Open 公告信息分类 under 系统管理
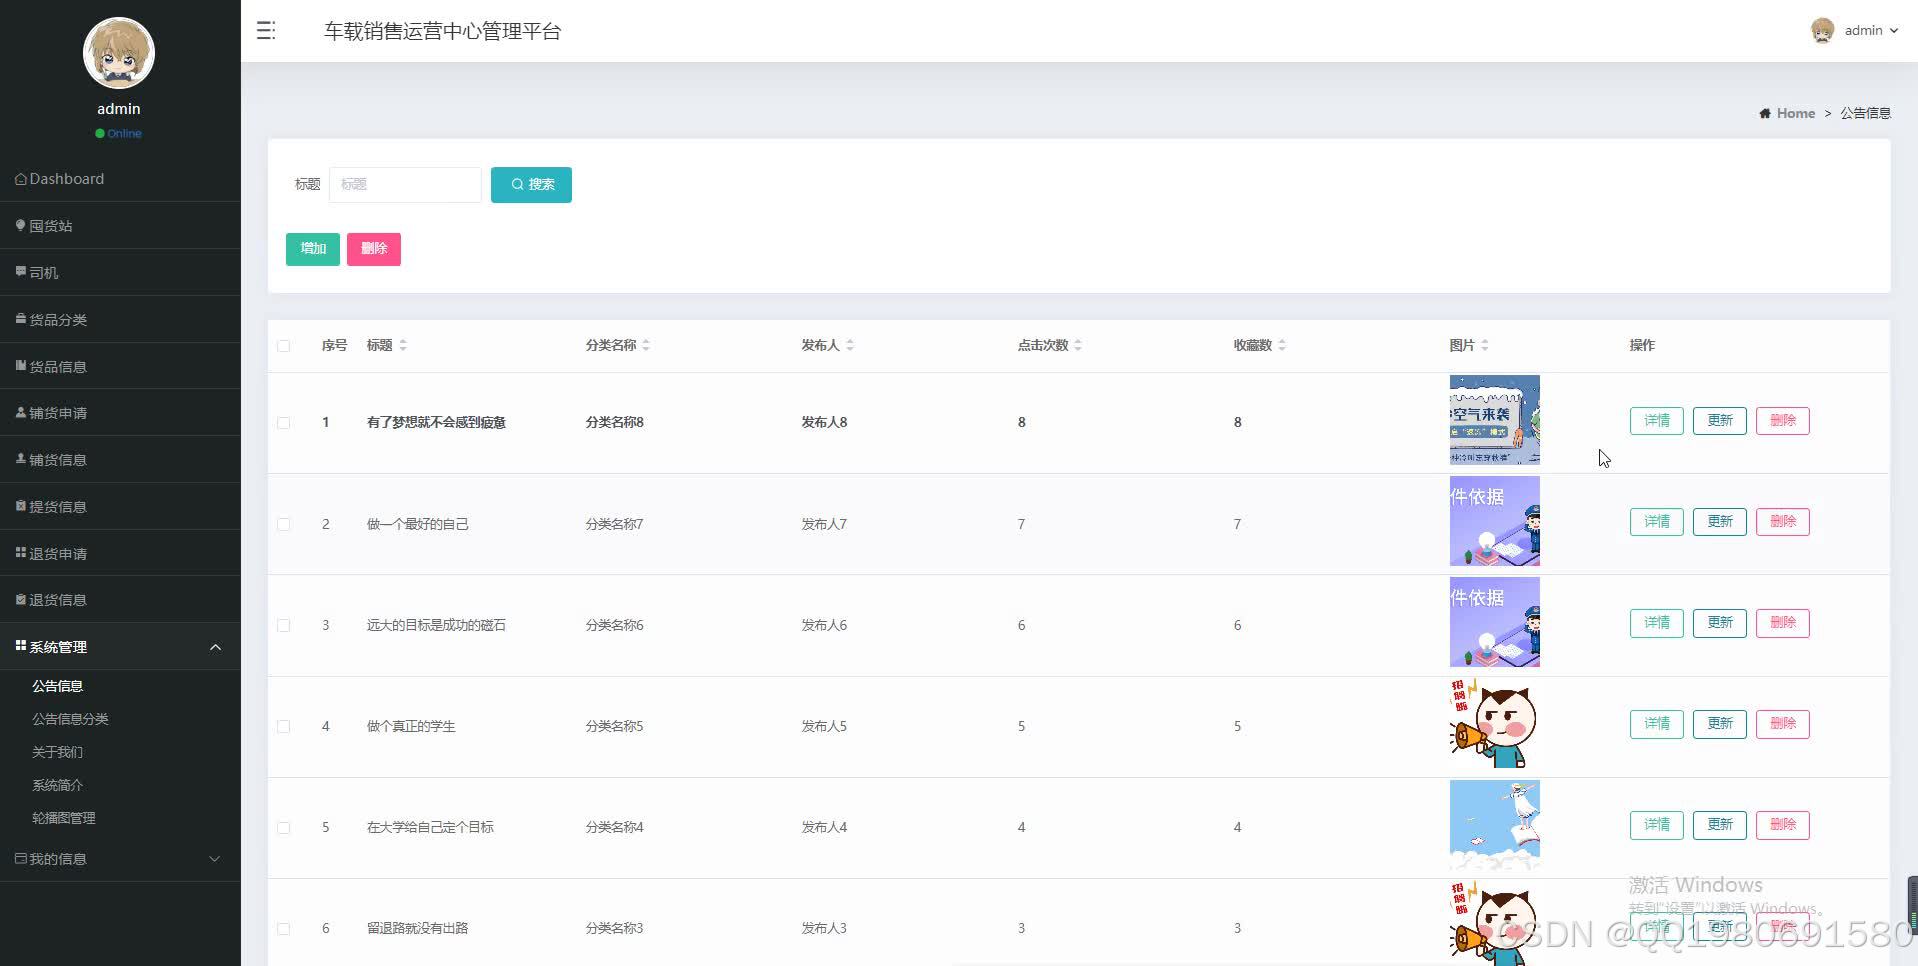The height and width of the screenshot is (966, 1918). click(70, 718)
